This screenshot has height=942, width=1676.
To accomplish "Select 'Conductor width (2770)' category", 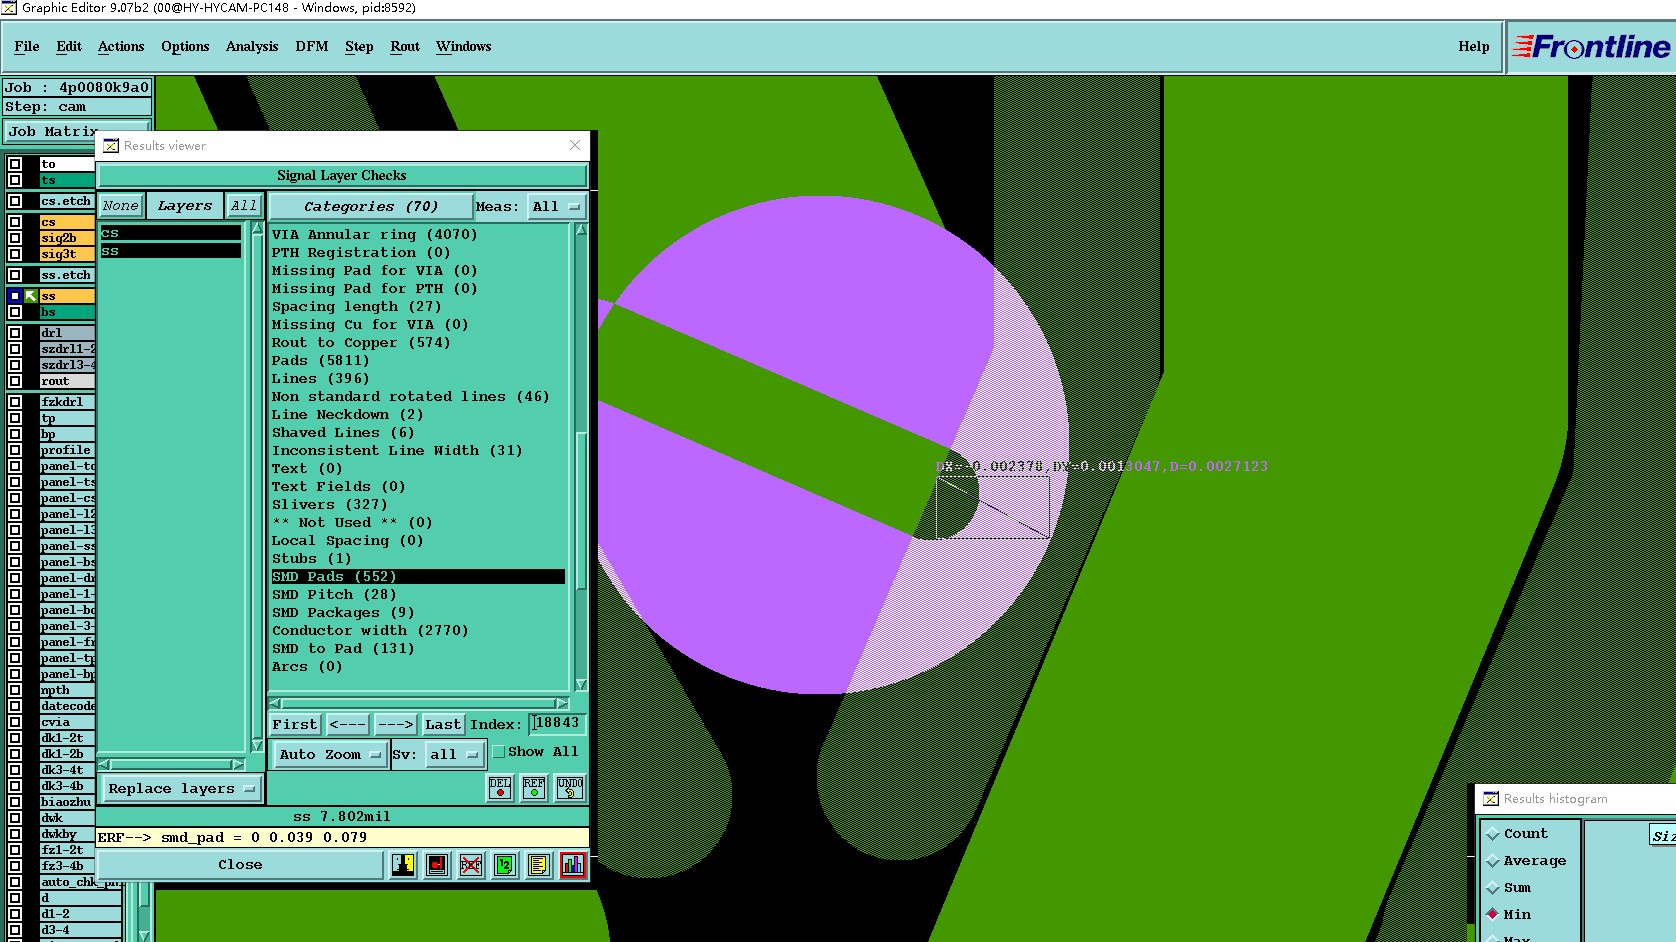I will coord(370,631).
